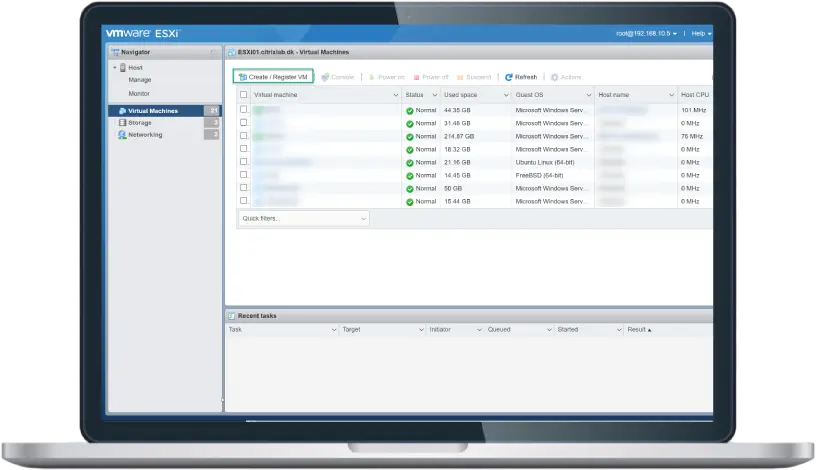Screen dimensions: 816x470
Task: Click the Console button label
Action: tap(342, 77)
